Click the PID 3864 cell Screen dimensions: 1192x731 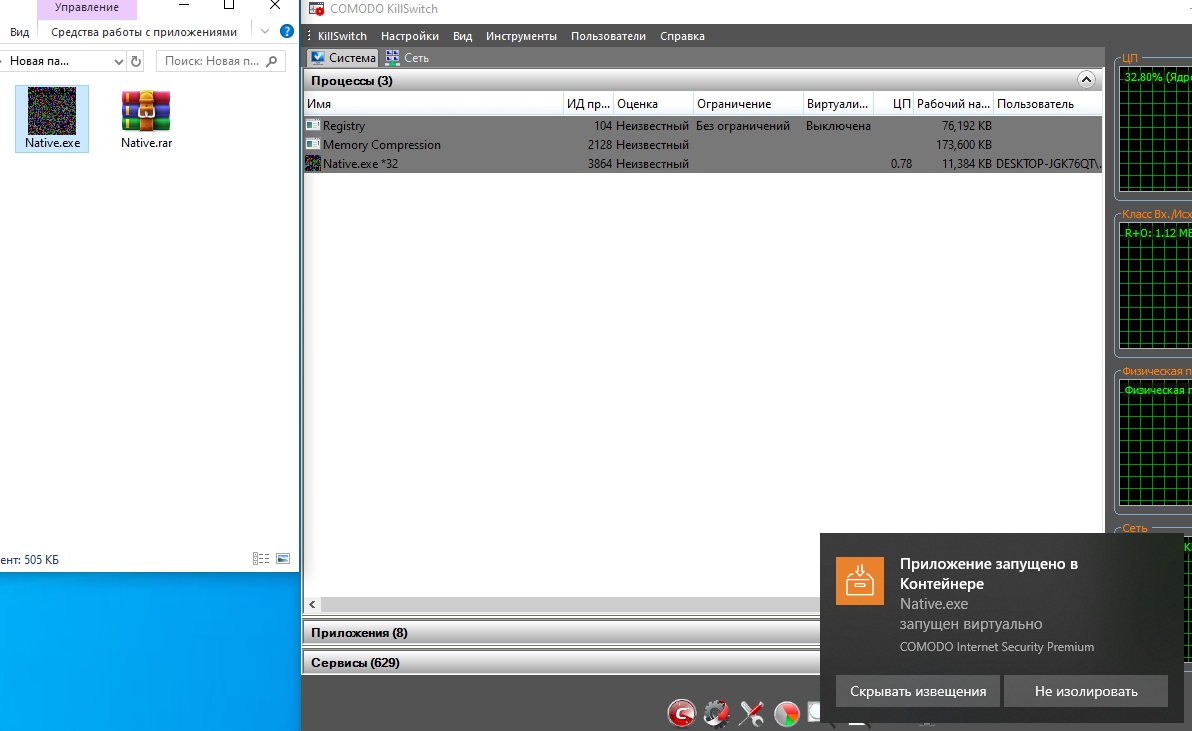(600, 163)
